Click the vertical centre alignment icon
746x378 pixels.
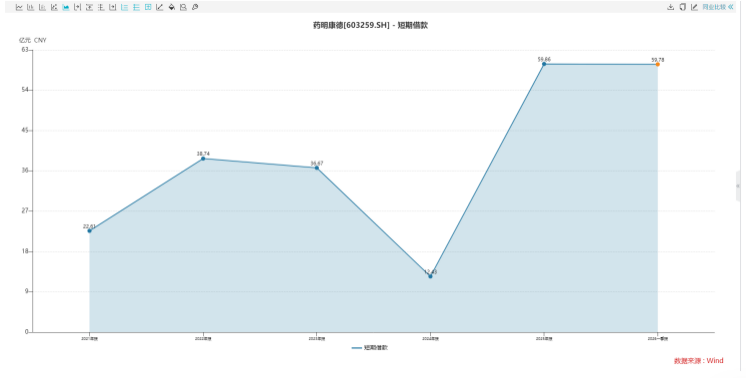tap(89, 7)
